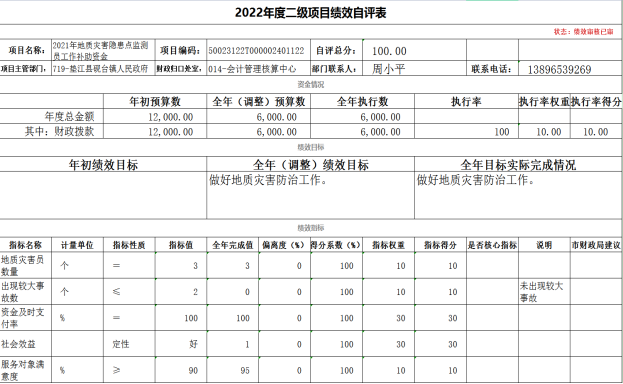Click the self-evaluation score 100.00 cell
623x384 pixels.
tap(414, 50)
